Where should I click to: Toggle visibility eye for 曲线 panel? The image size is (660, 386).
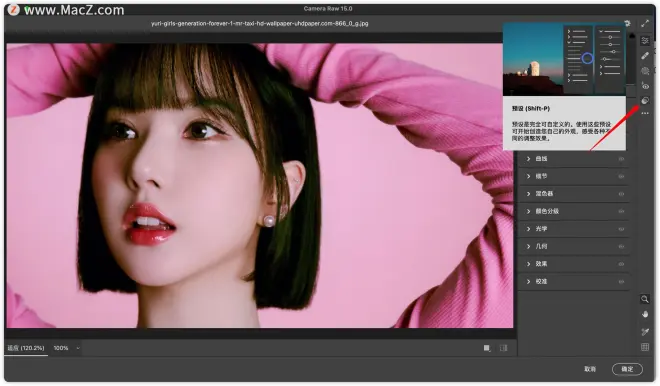pyautogui.click(x=621, y=159)
